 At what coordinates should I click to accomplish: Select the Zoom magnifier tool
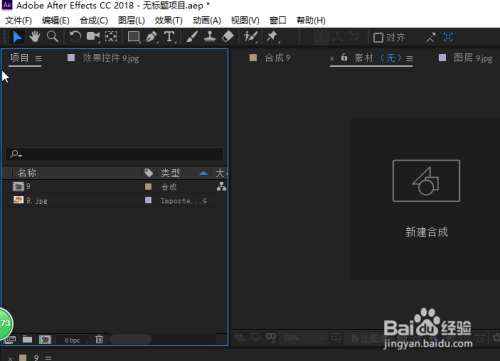pos(52,37)
